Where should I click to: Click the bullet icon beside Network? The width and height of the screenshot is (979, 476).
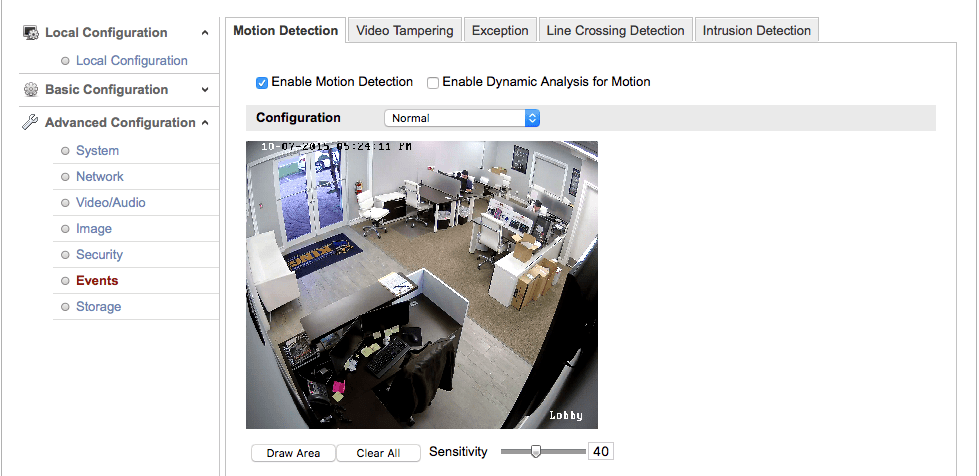pos(65,177)
